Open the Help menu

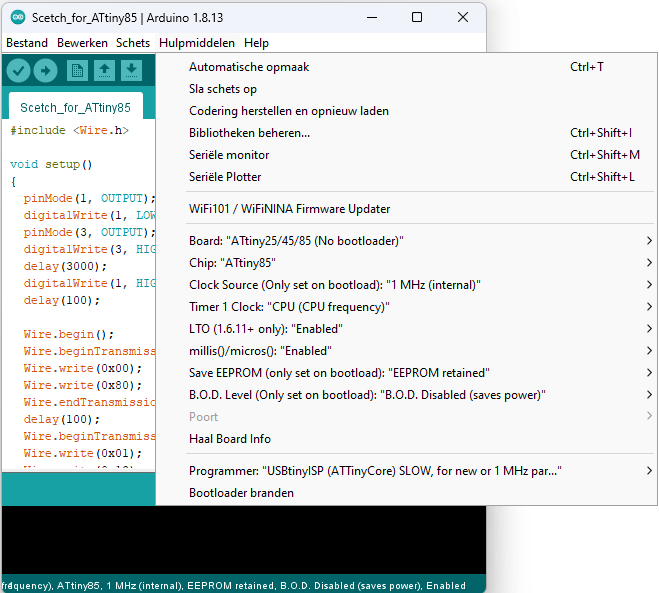[256, 43]
